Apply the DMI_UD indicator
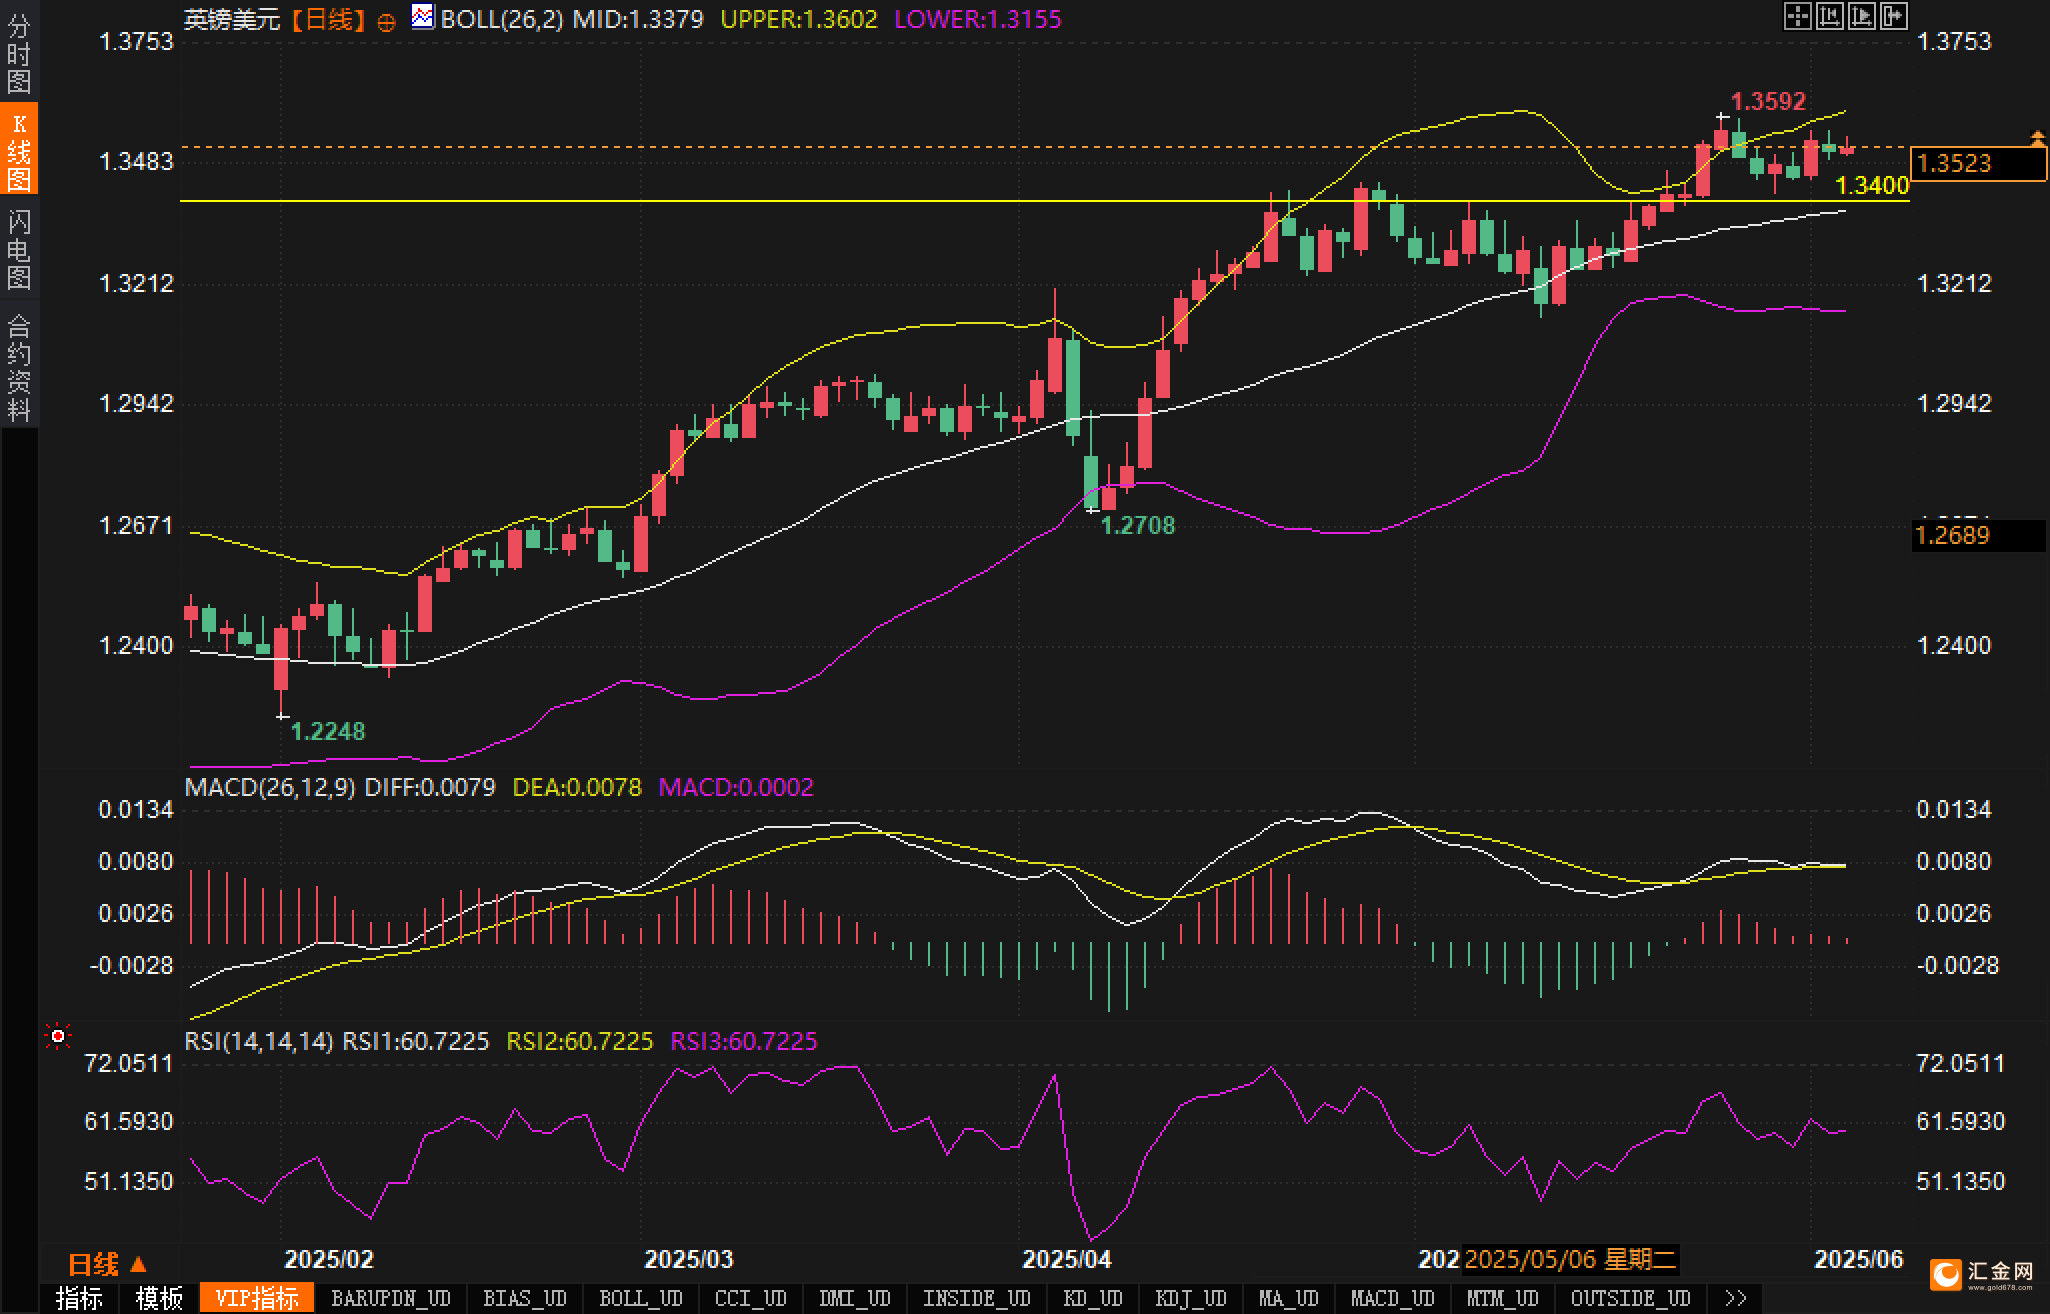 (x=854, y=1298)
